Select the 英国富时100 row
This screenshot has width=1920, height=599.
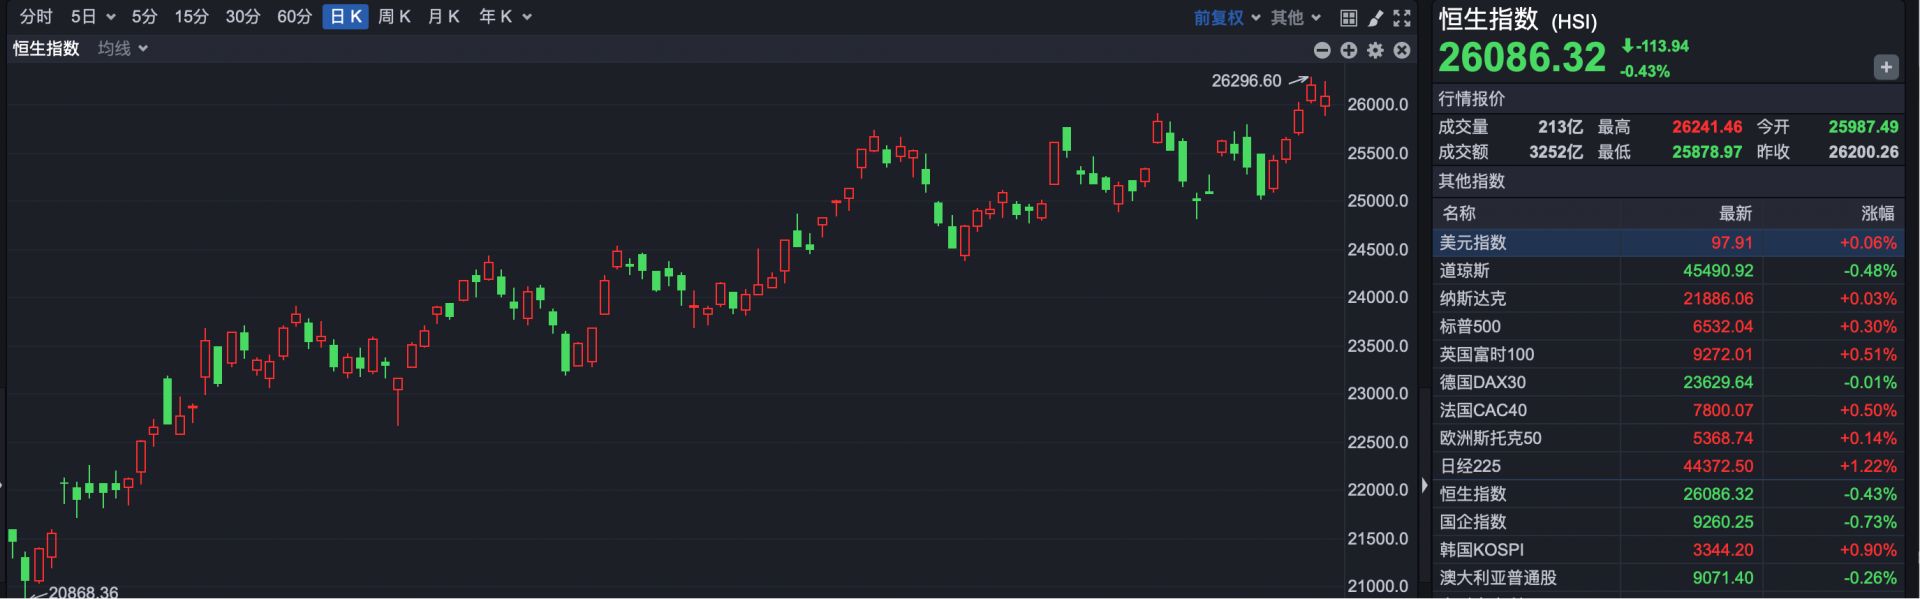(1668, 354)
